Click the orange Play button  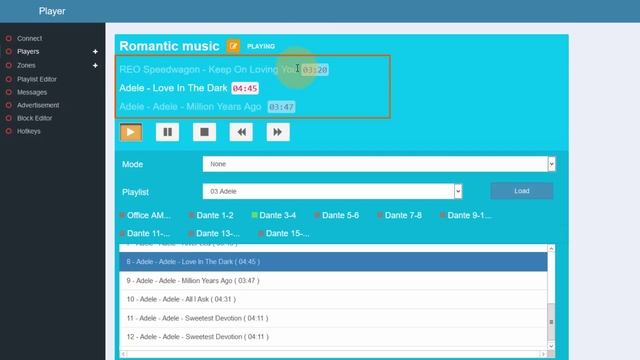coord(131,132)
